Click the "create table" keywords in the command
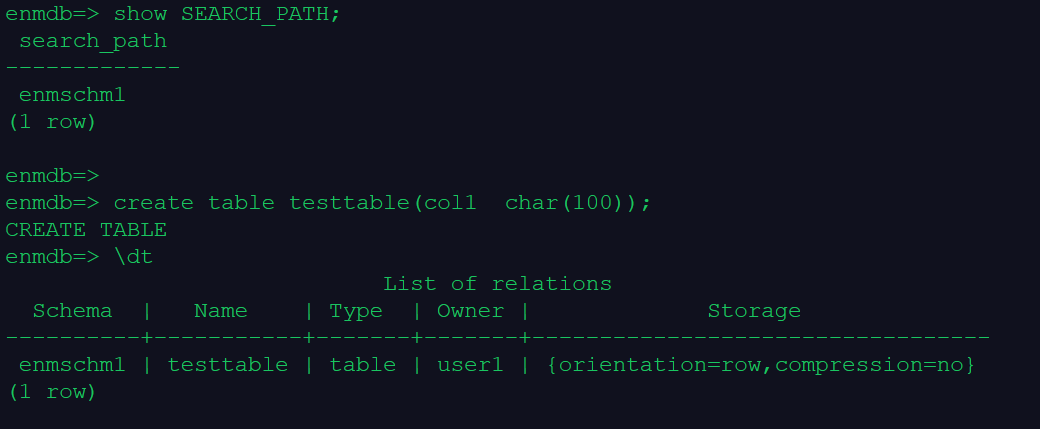This screenshot has height=429, width=1040. [x=194, y=203]
